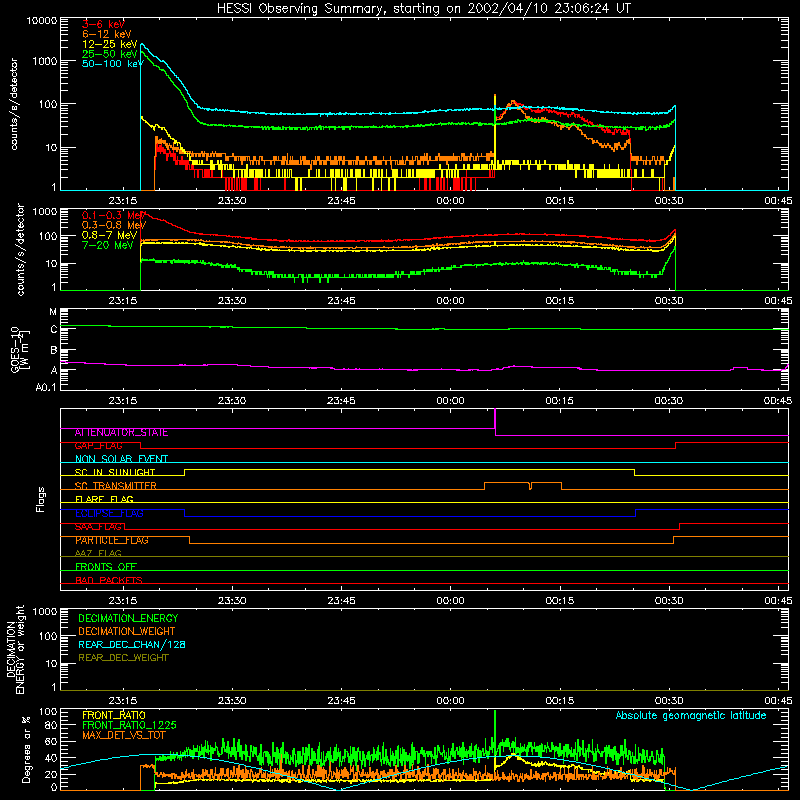Select the 50-100 keV legend label
Viewport: 800px width, 800px height.
click(x=113, y=63)
